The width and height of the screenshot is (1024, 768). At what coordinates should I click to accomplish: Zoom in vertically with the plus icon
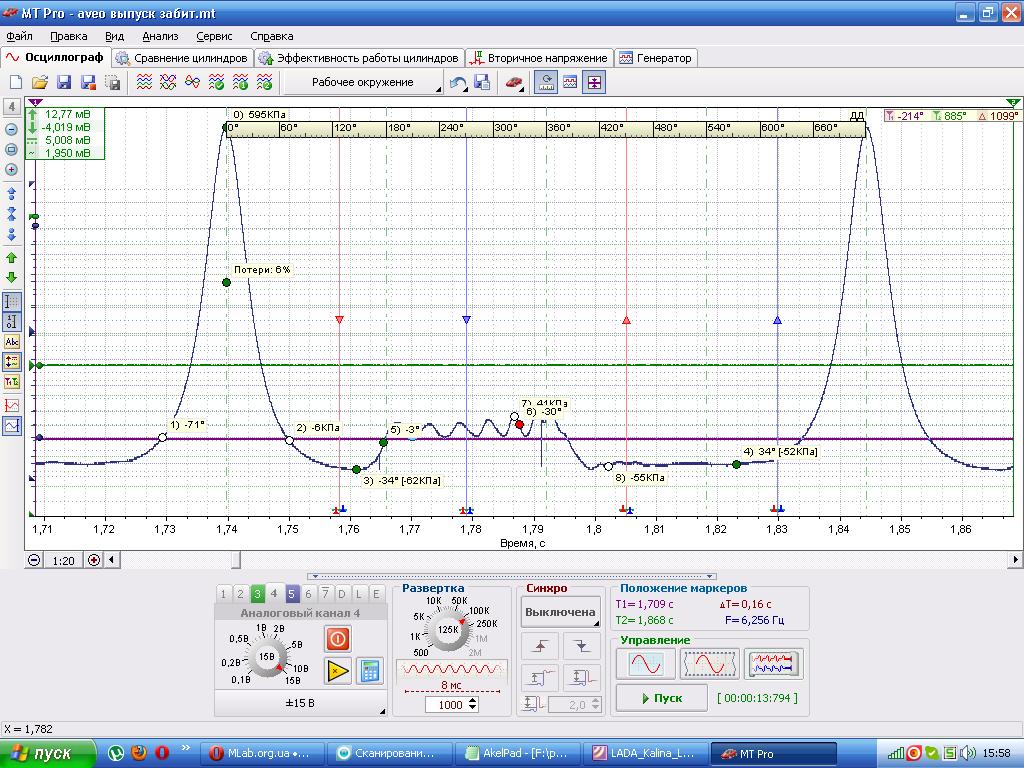click(11, 170)
